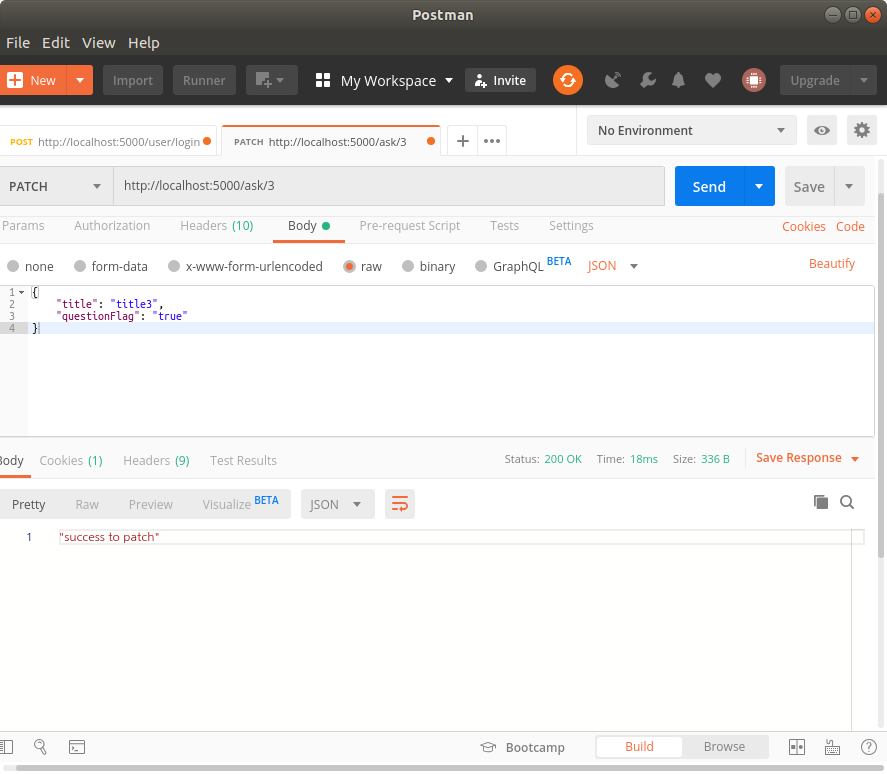Open the Tests tab

[504, 226]
